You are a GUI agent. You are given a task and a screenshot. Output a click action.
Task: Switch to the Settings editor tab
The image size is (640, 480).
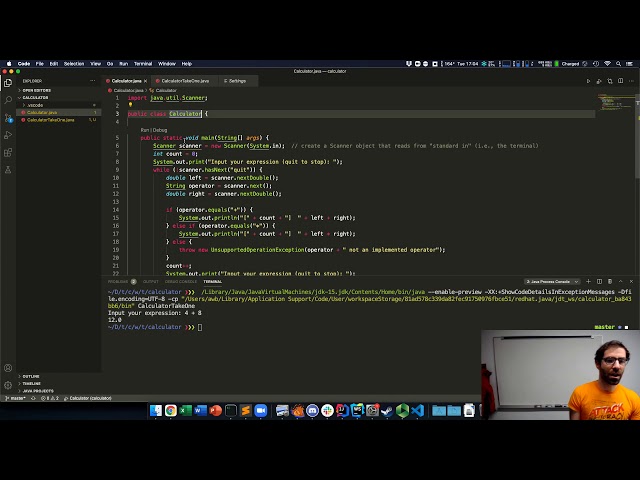237,81
